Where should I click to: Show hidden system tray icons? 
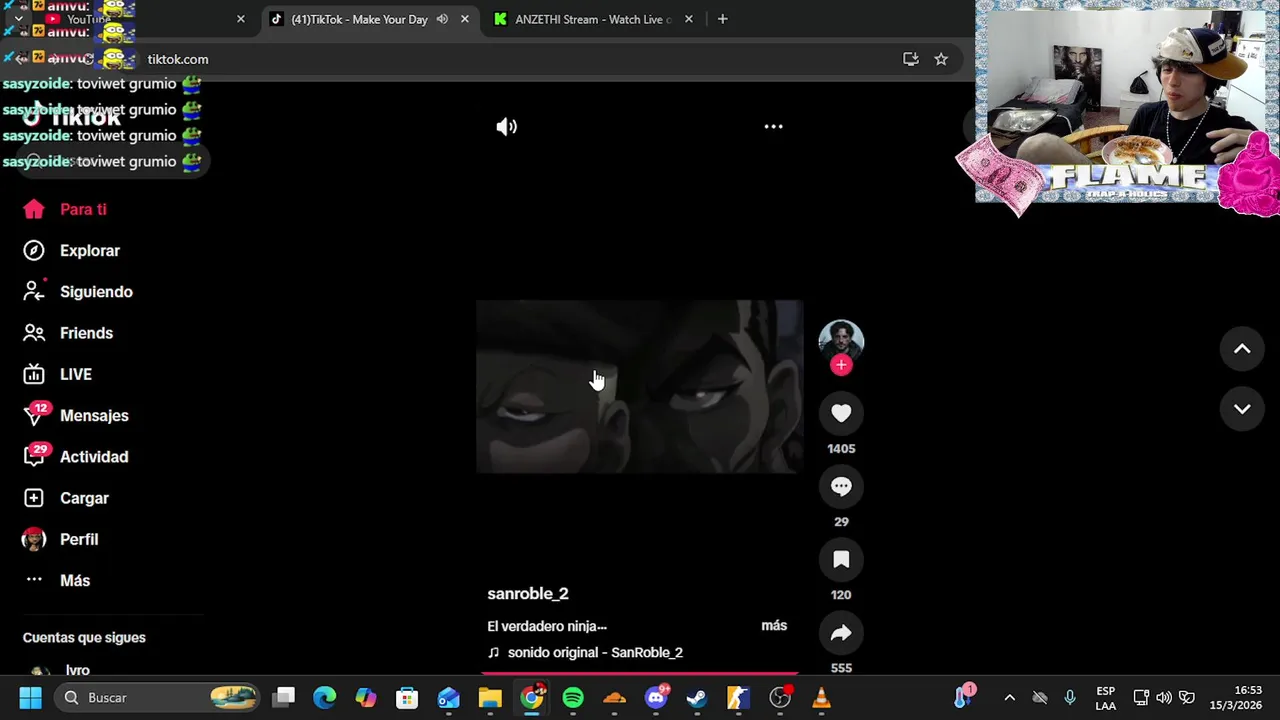click(x=1009, y=697)
